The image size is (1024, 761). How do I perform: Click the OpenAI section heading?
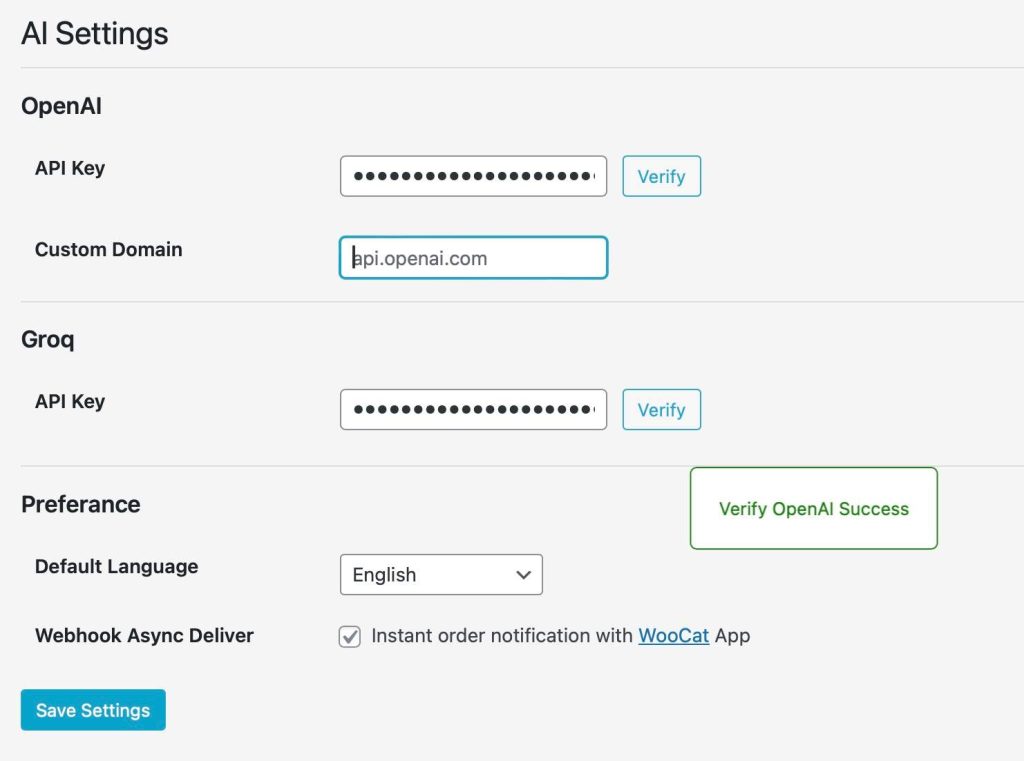[x=61, y=106]
